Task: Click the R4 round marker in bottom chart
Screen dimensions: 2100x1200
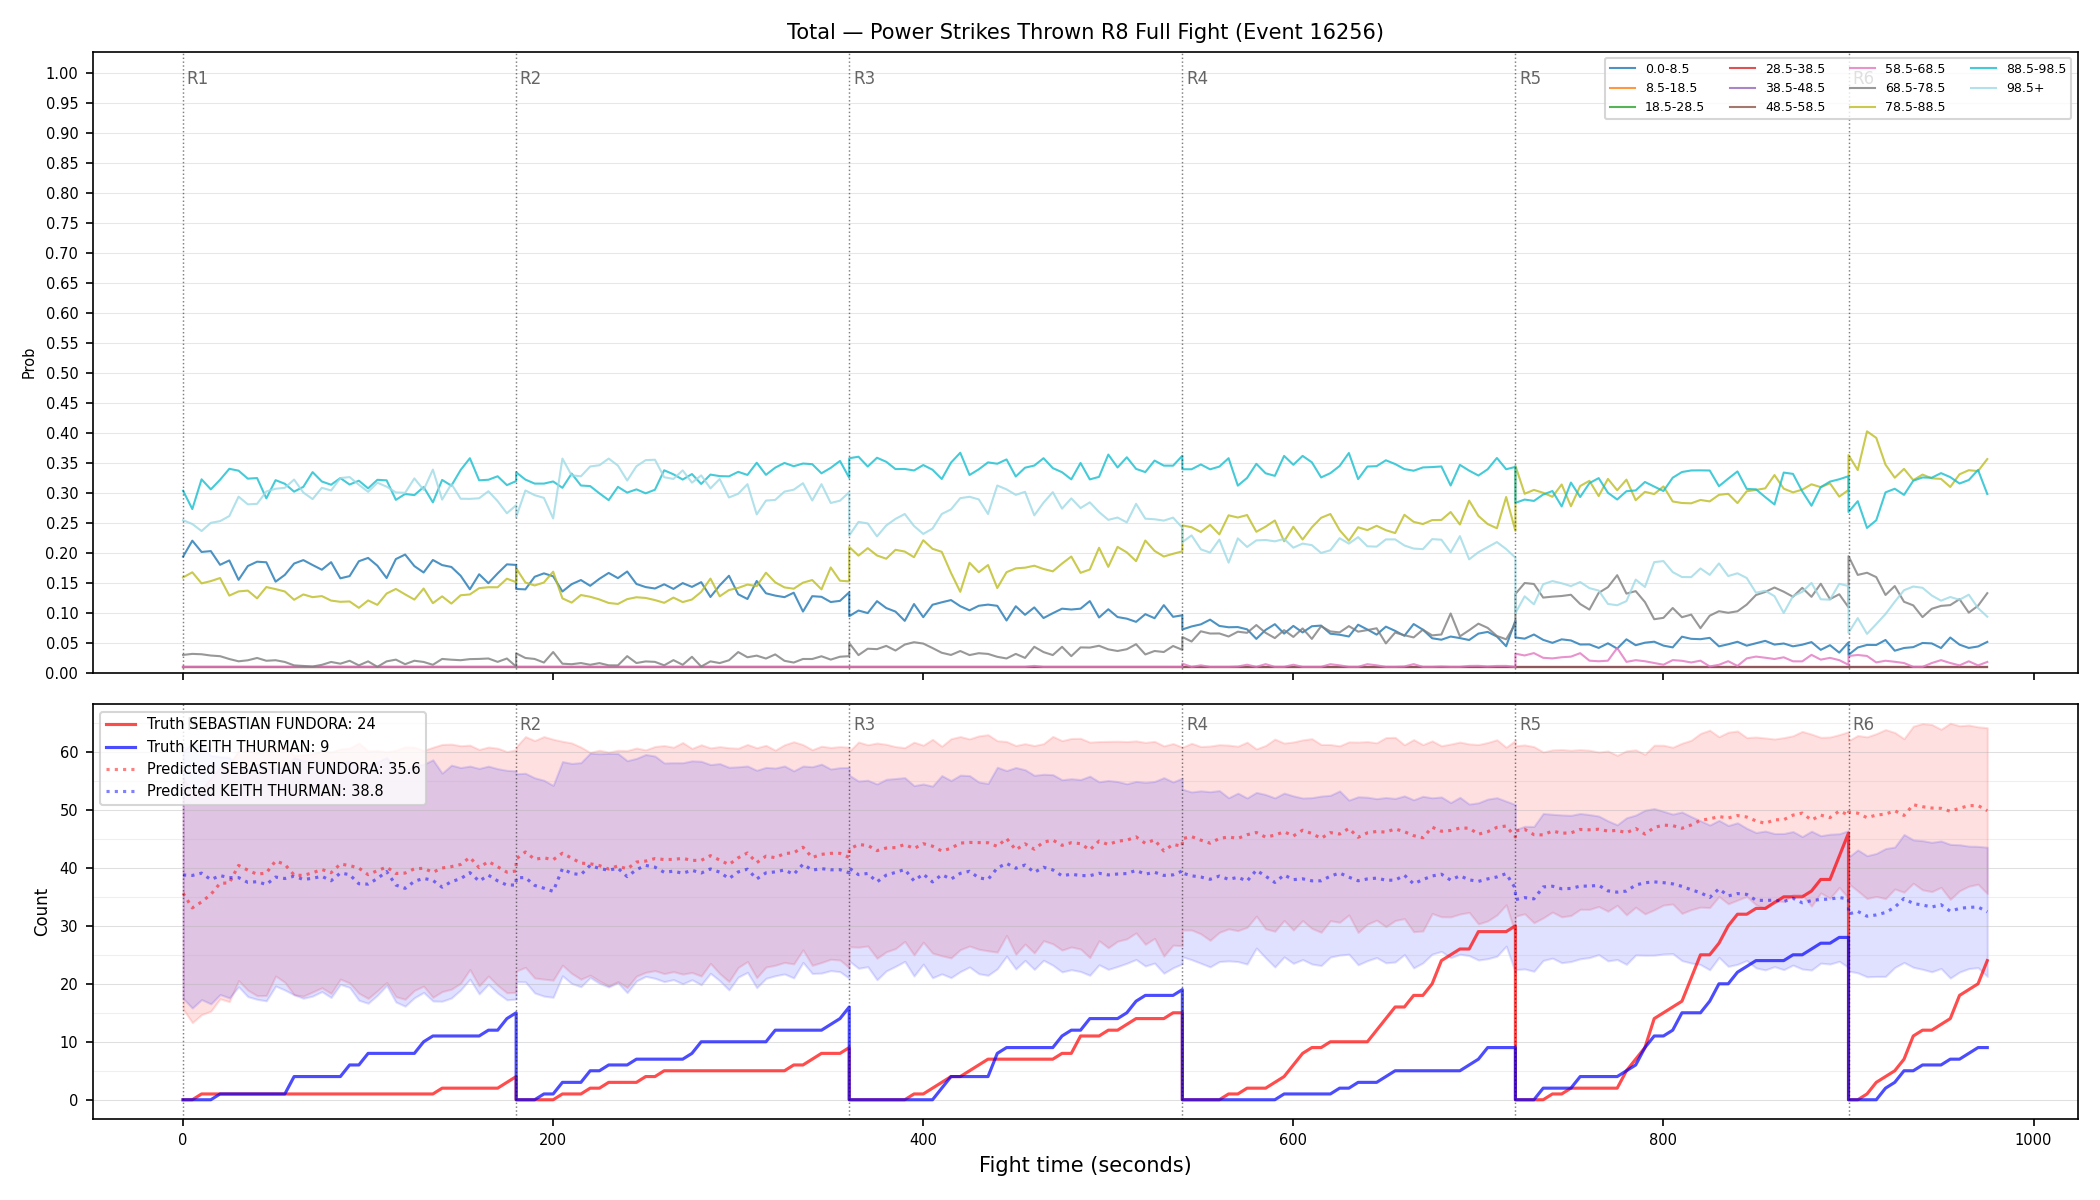Action: [x=1197, y=724]
